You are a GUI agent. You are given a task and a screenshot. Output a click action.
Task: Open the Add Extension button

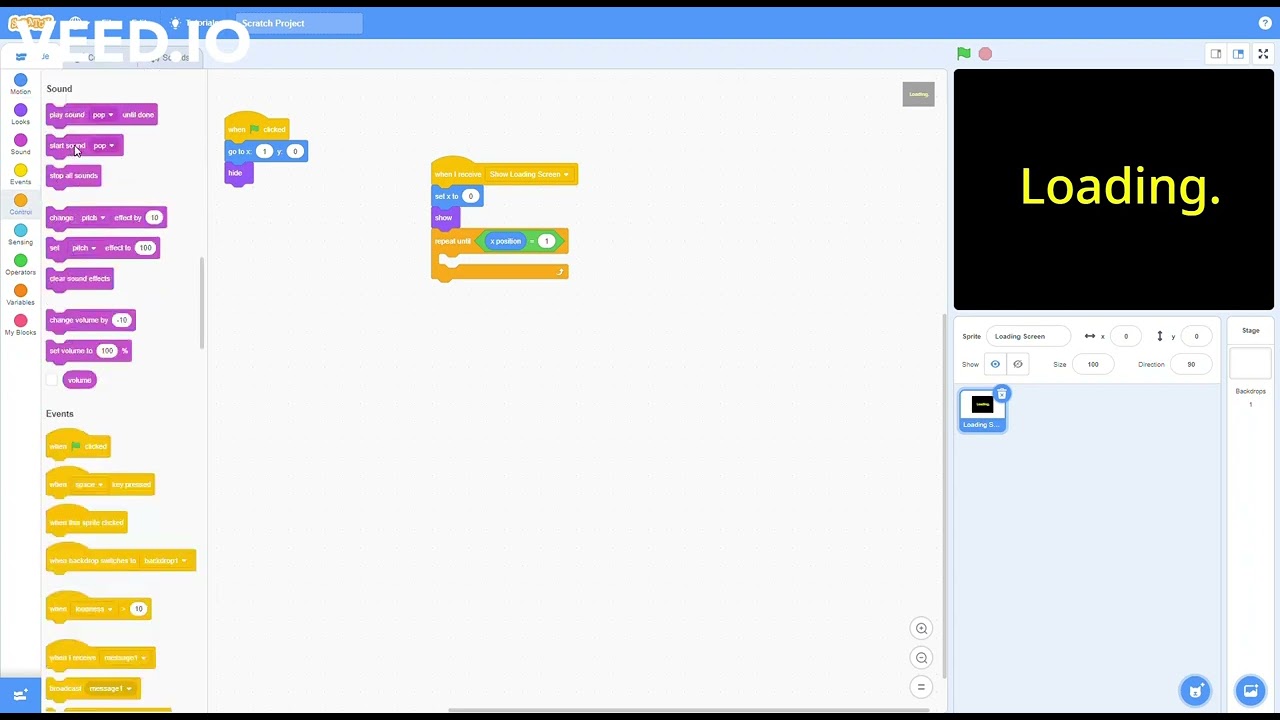tap(20, 694)
